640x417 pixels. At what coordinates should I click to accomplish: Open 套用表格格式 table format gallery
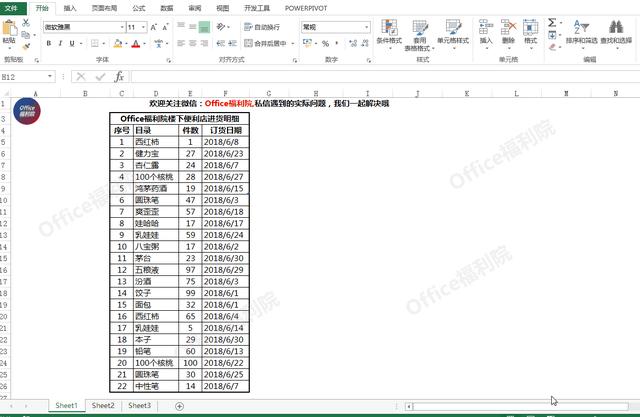420,35
